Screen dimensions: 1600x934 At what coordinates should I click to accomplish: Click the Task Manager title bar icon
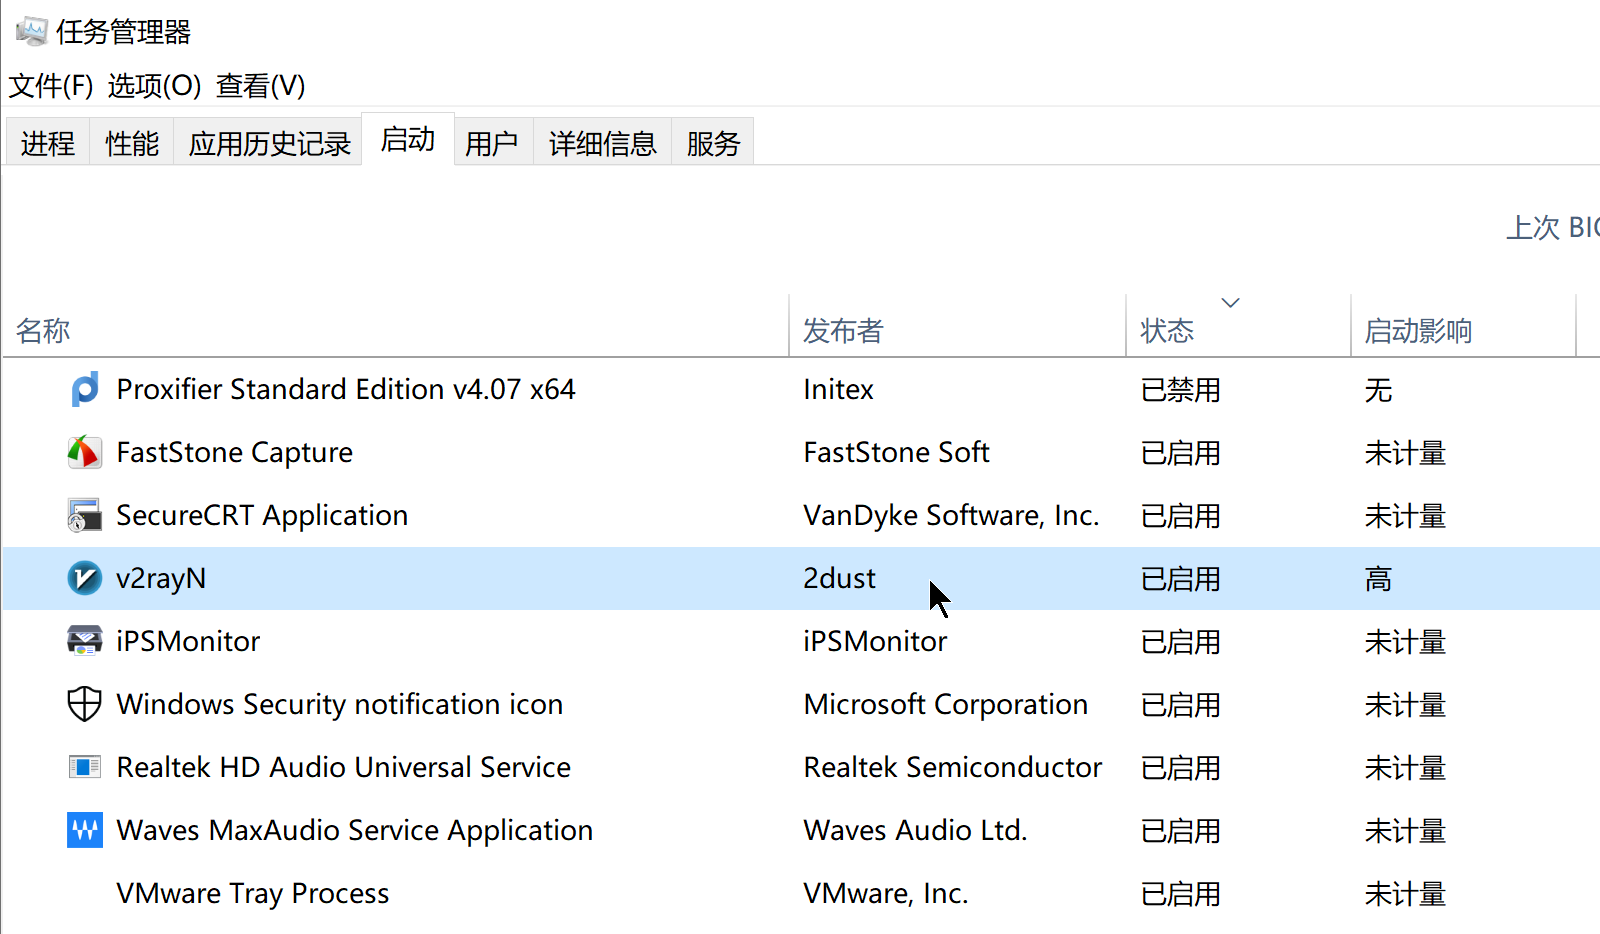tap(31, 31)
